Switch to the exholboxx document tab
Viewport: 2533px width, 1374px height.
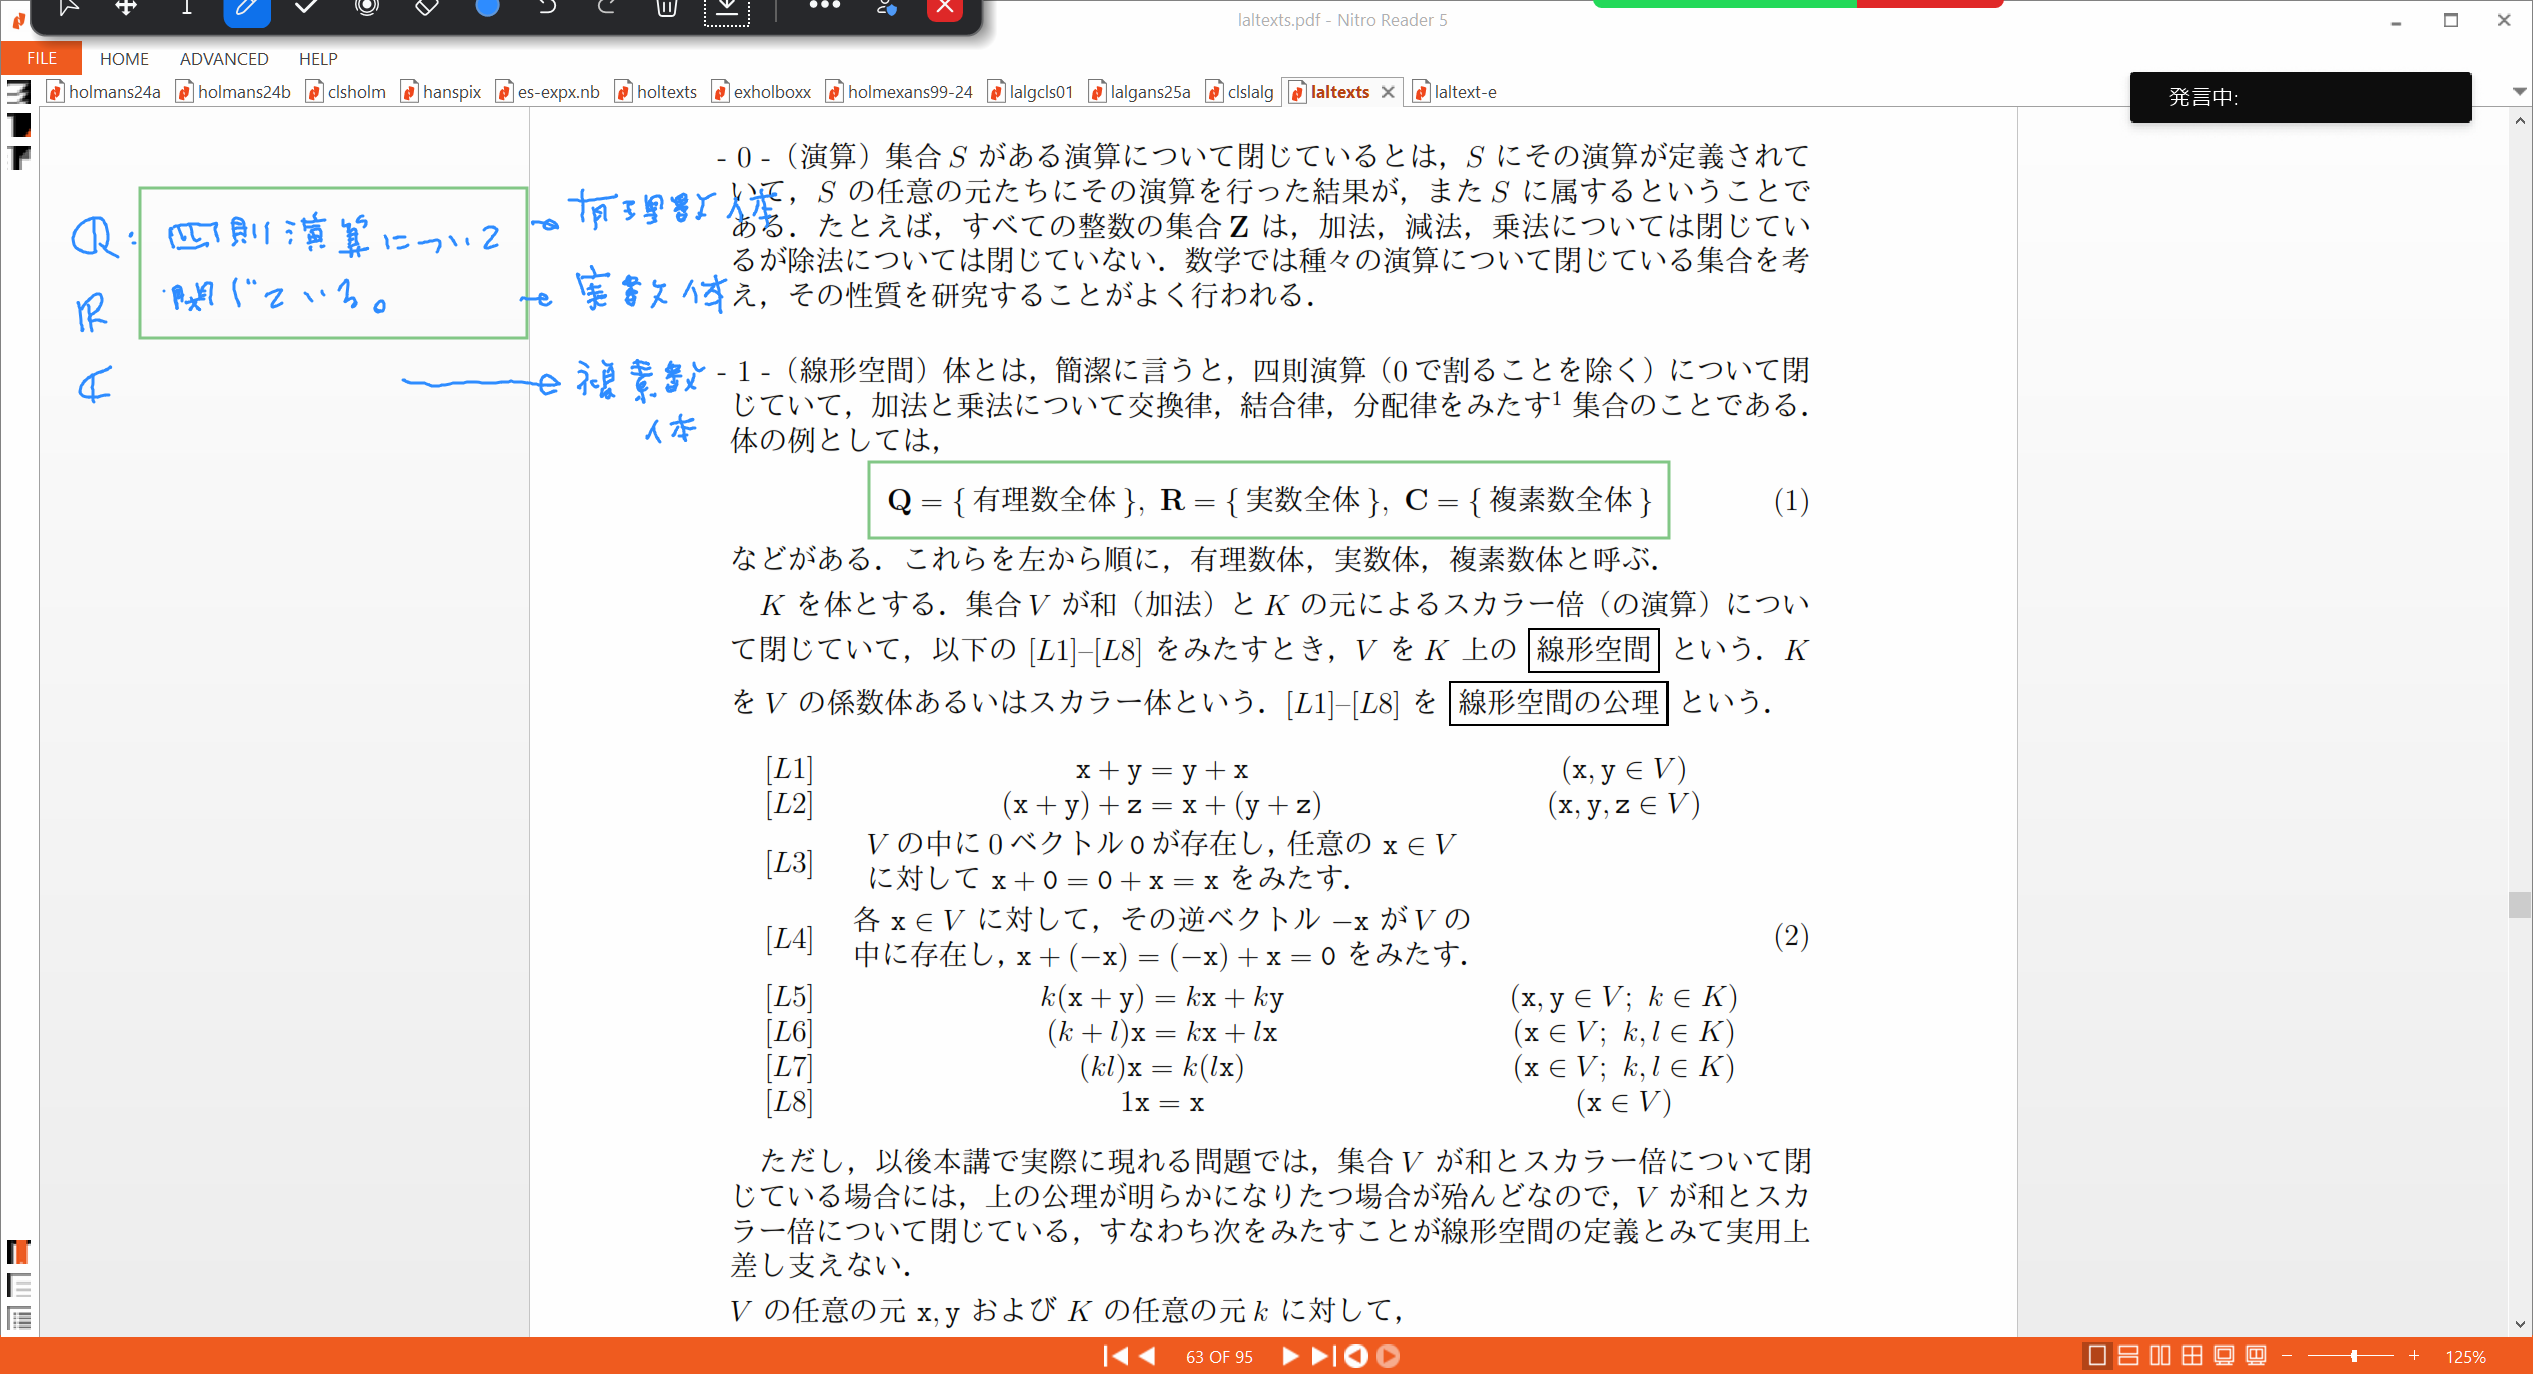click(761, 92)
